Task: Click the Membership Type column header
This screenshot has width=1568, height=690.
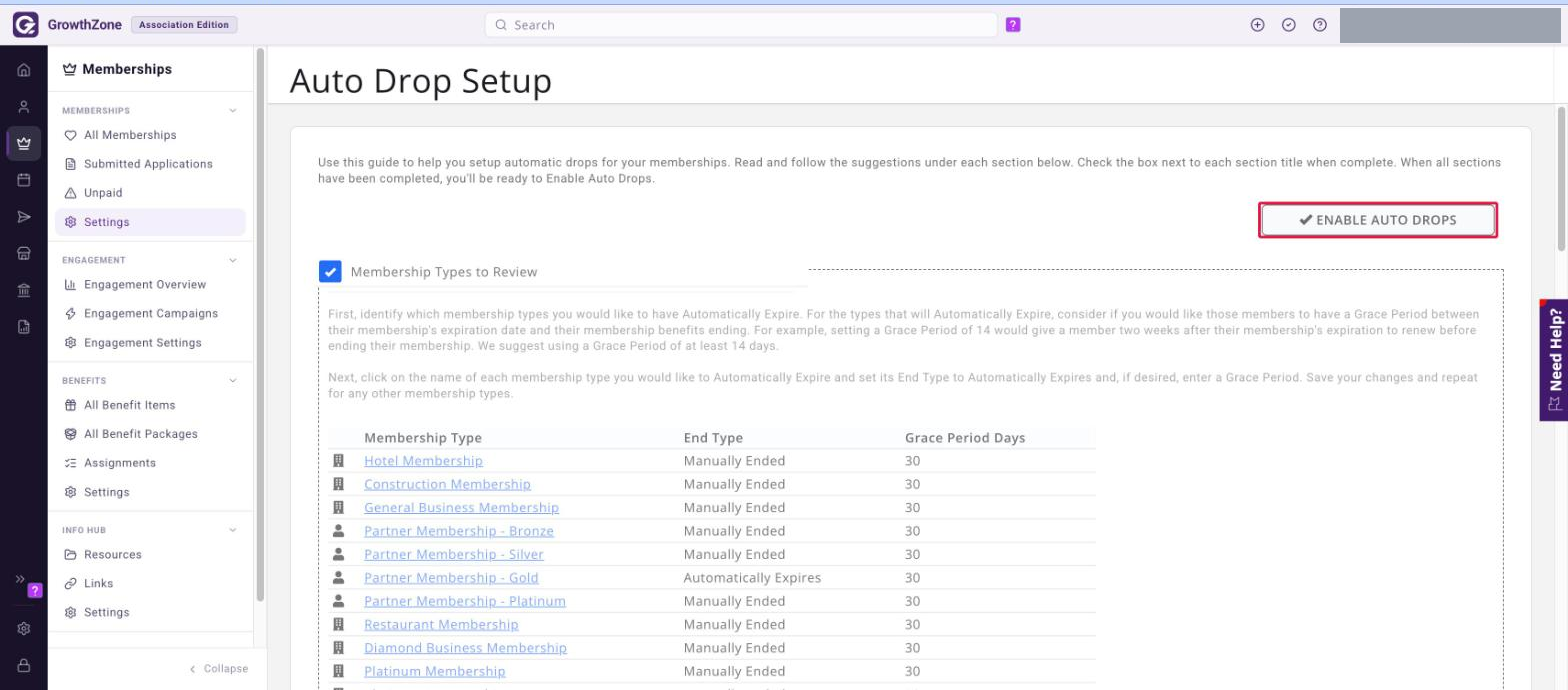Action: 423,438
